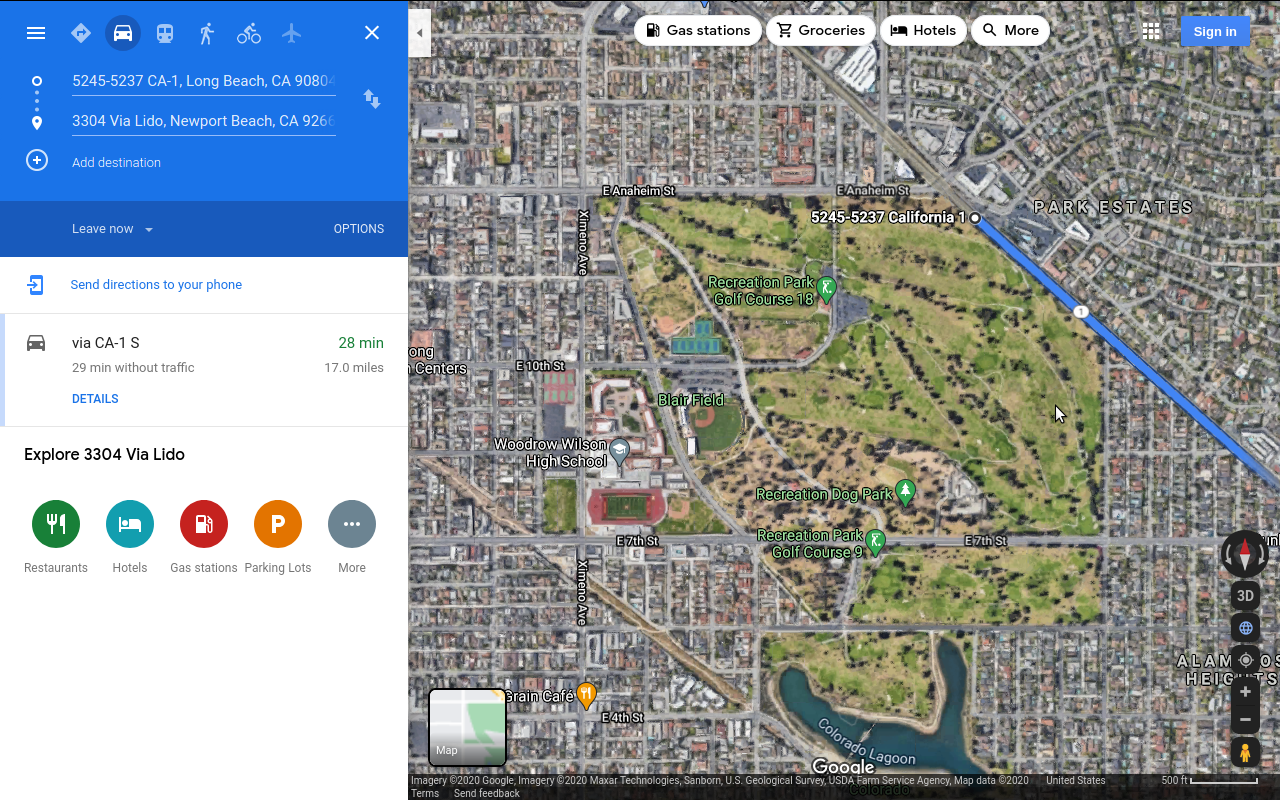The width and height of the screenshot is (1280, 800).
Task: Click 28 min travel time
Action: coord(361,343)
